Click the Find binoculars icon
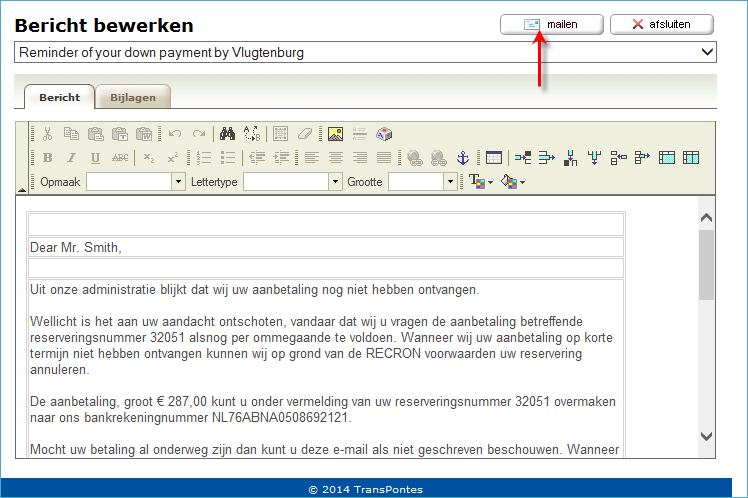Image resolution: width=748 pixels, height=498 pixels. pyautogui.click(x=227, y=133)
